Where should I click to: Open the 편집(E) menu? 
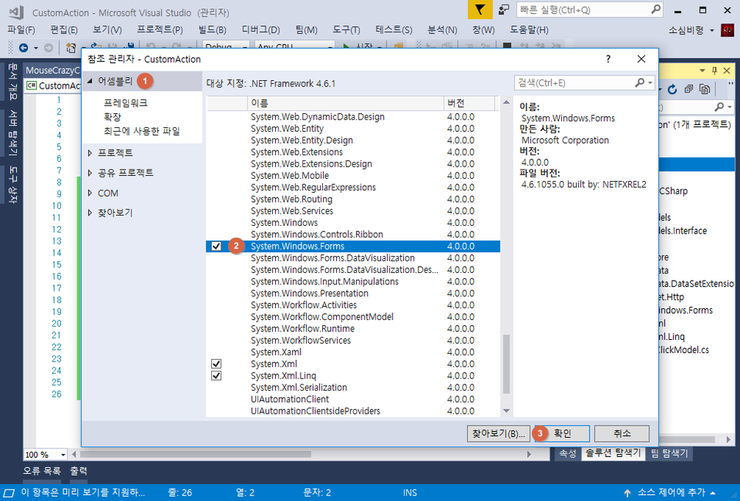point(64,30)
